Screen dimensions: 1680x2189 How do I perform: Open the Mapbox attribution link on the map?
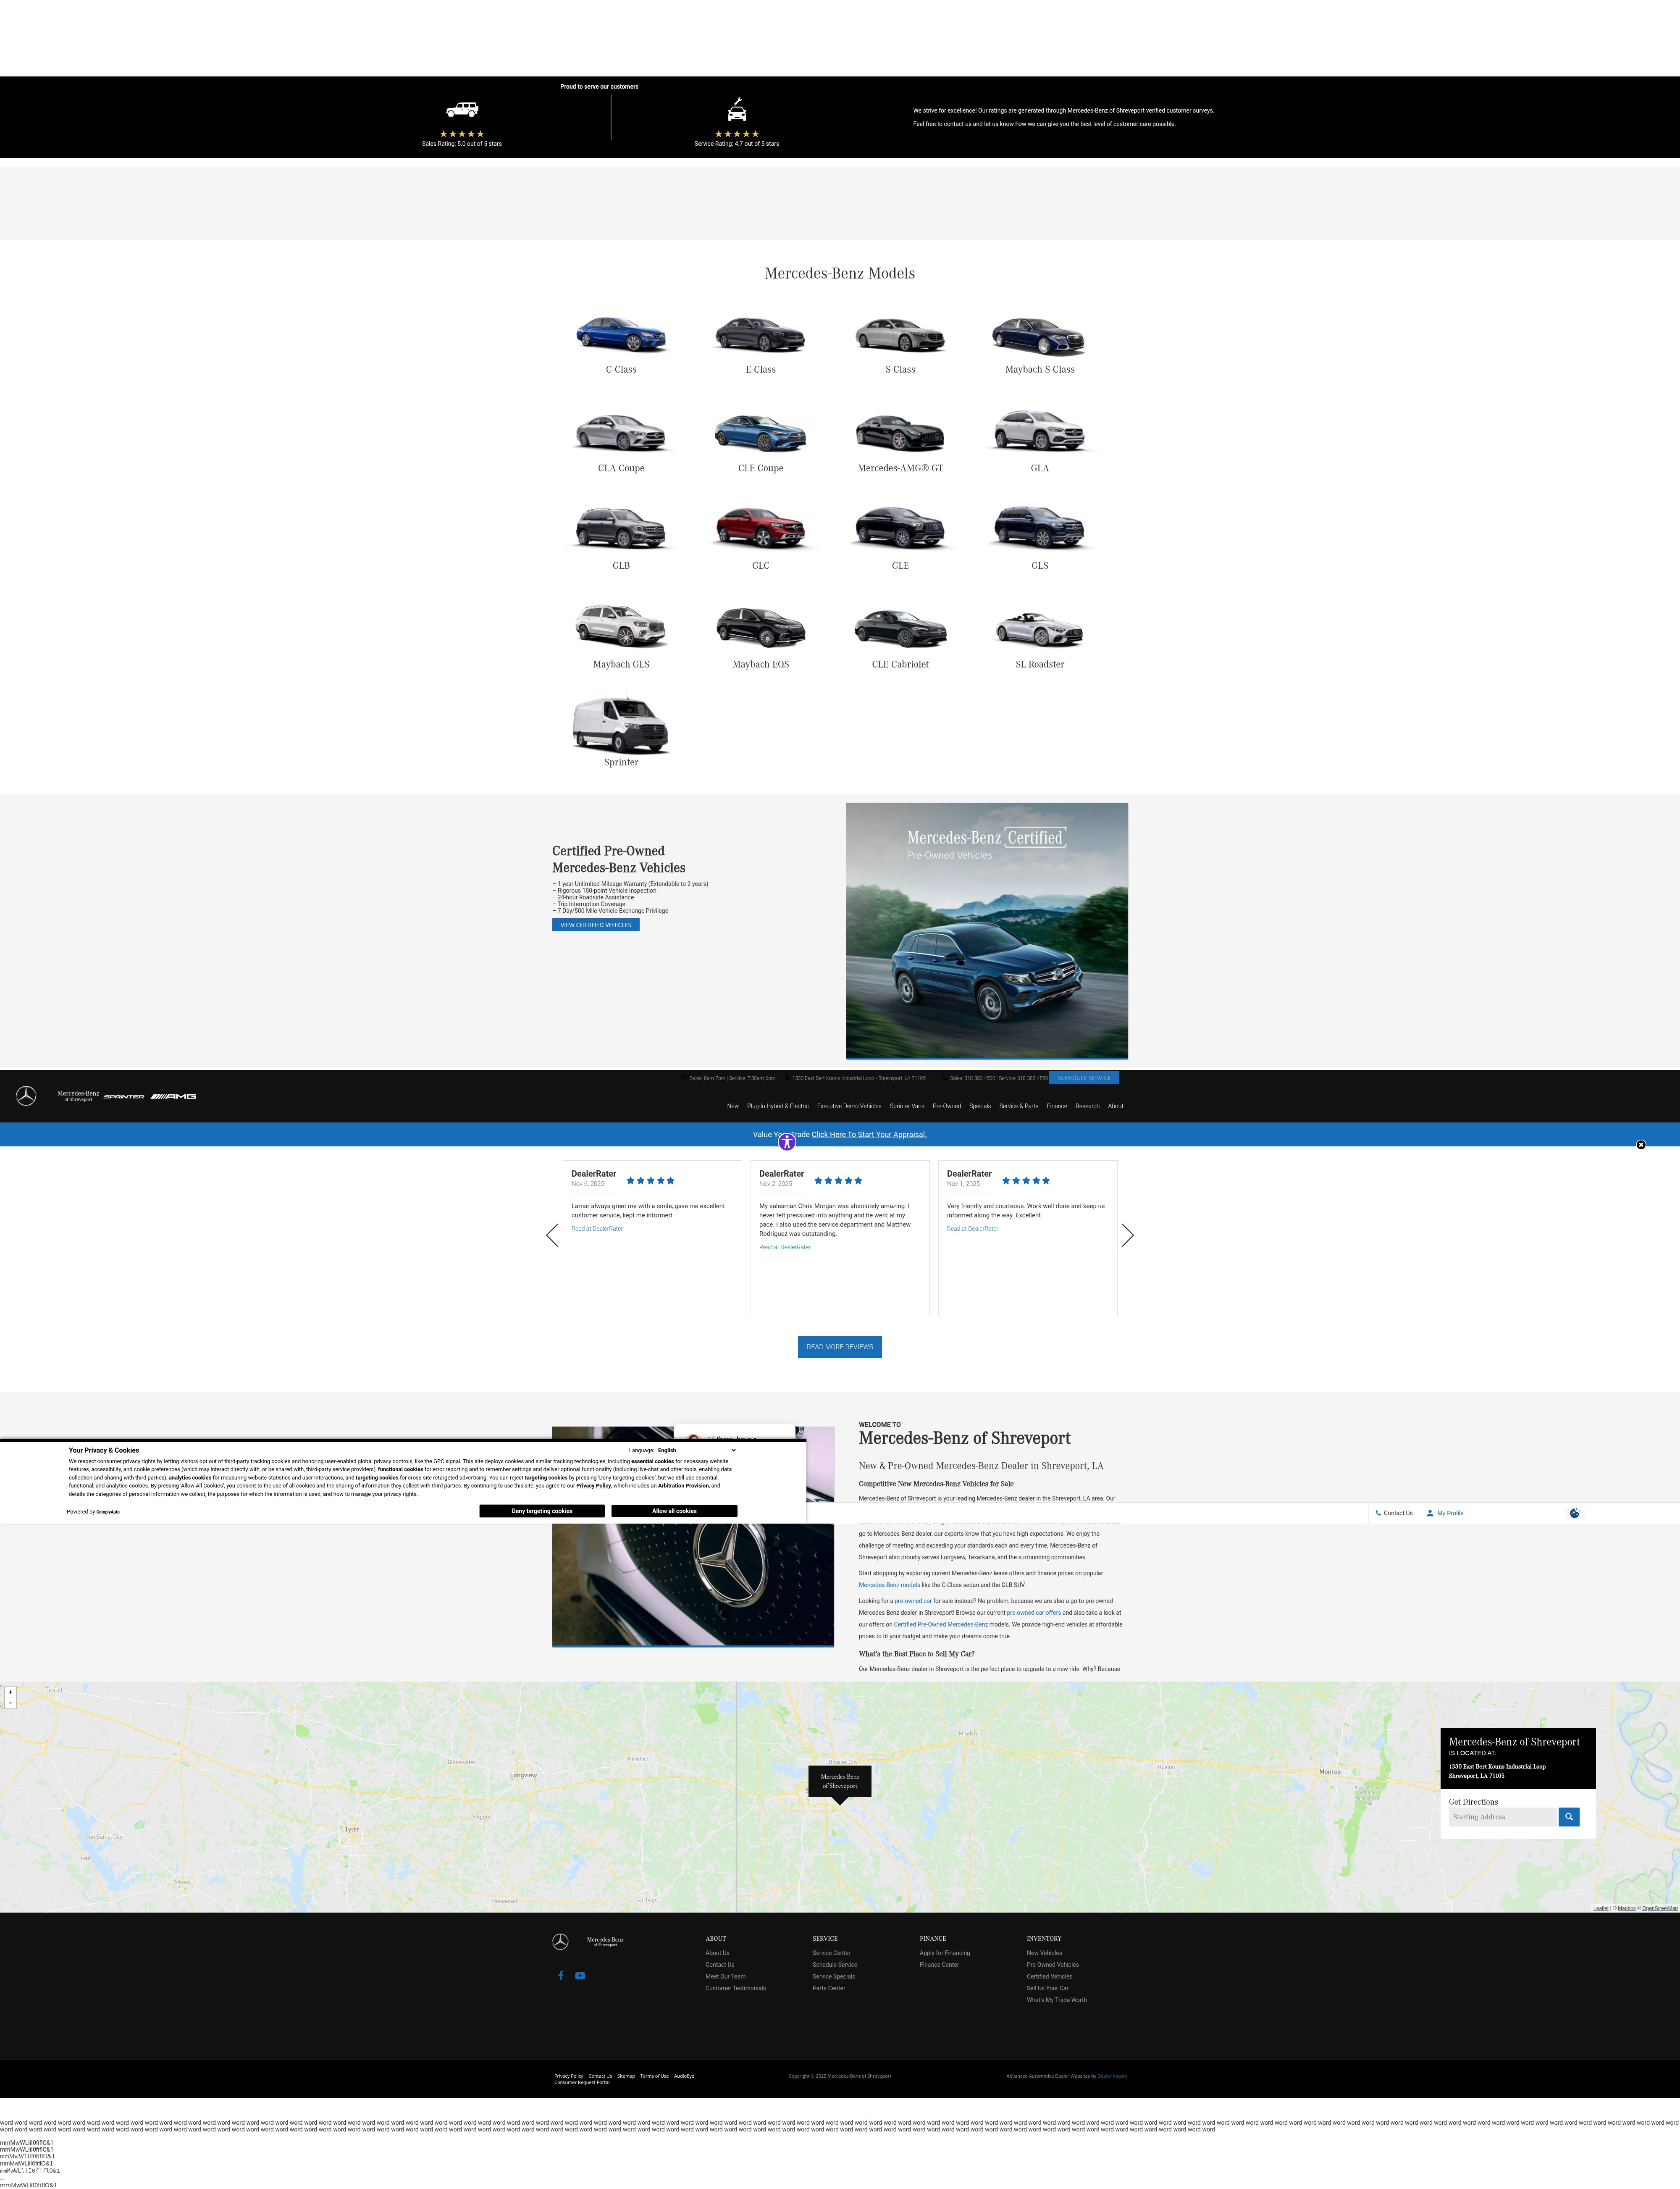(1627, 1908)
